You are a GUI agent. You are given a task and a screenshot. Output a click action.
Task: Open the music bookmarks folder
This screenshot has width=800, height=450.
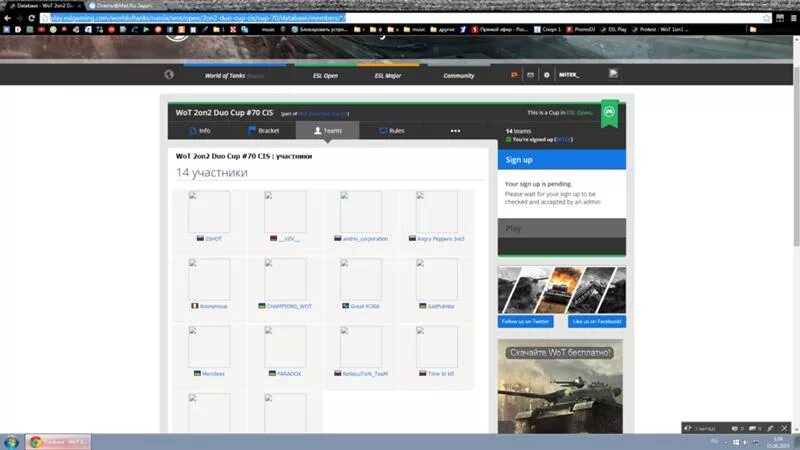414,30
